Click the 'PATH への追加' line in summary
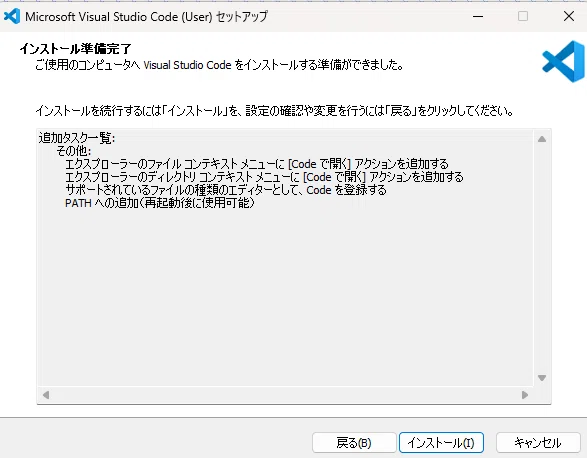Screen dimensions: 587x458 (x=160, y=203)
